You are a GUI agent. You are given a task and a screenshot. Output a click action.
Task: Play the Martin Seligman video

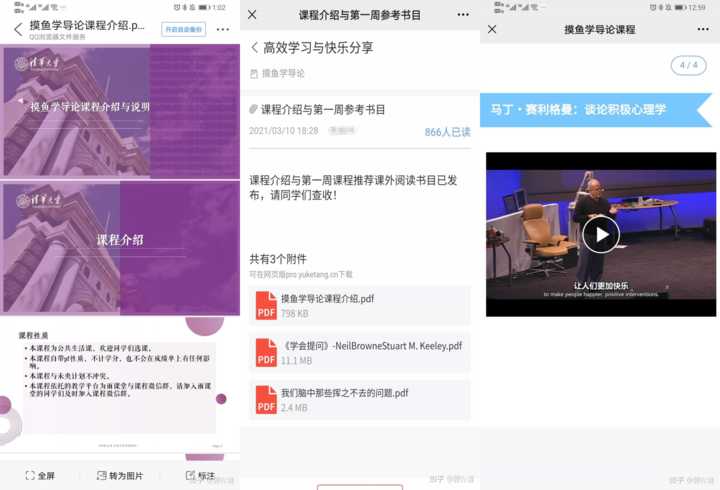pyautogui.click(x=601, y=234)
